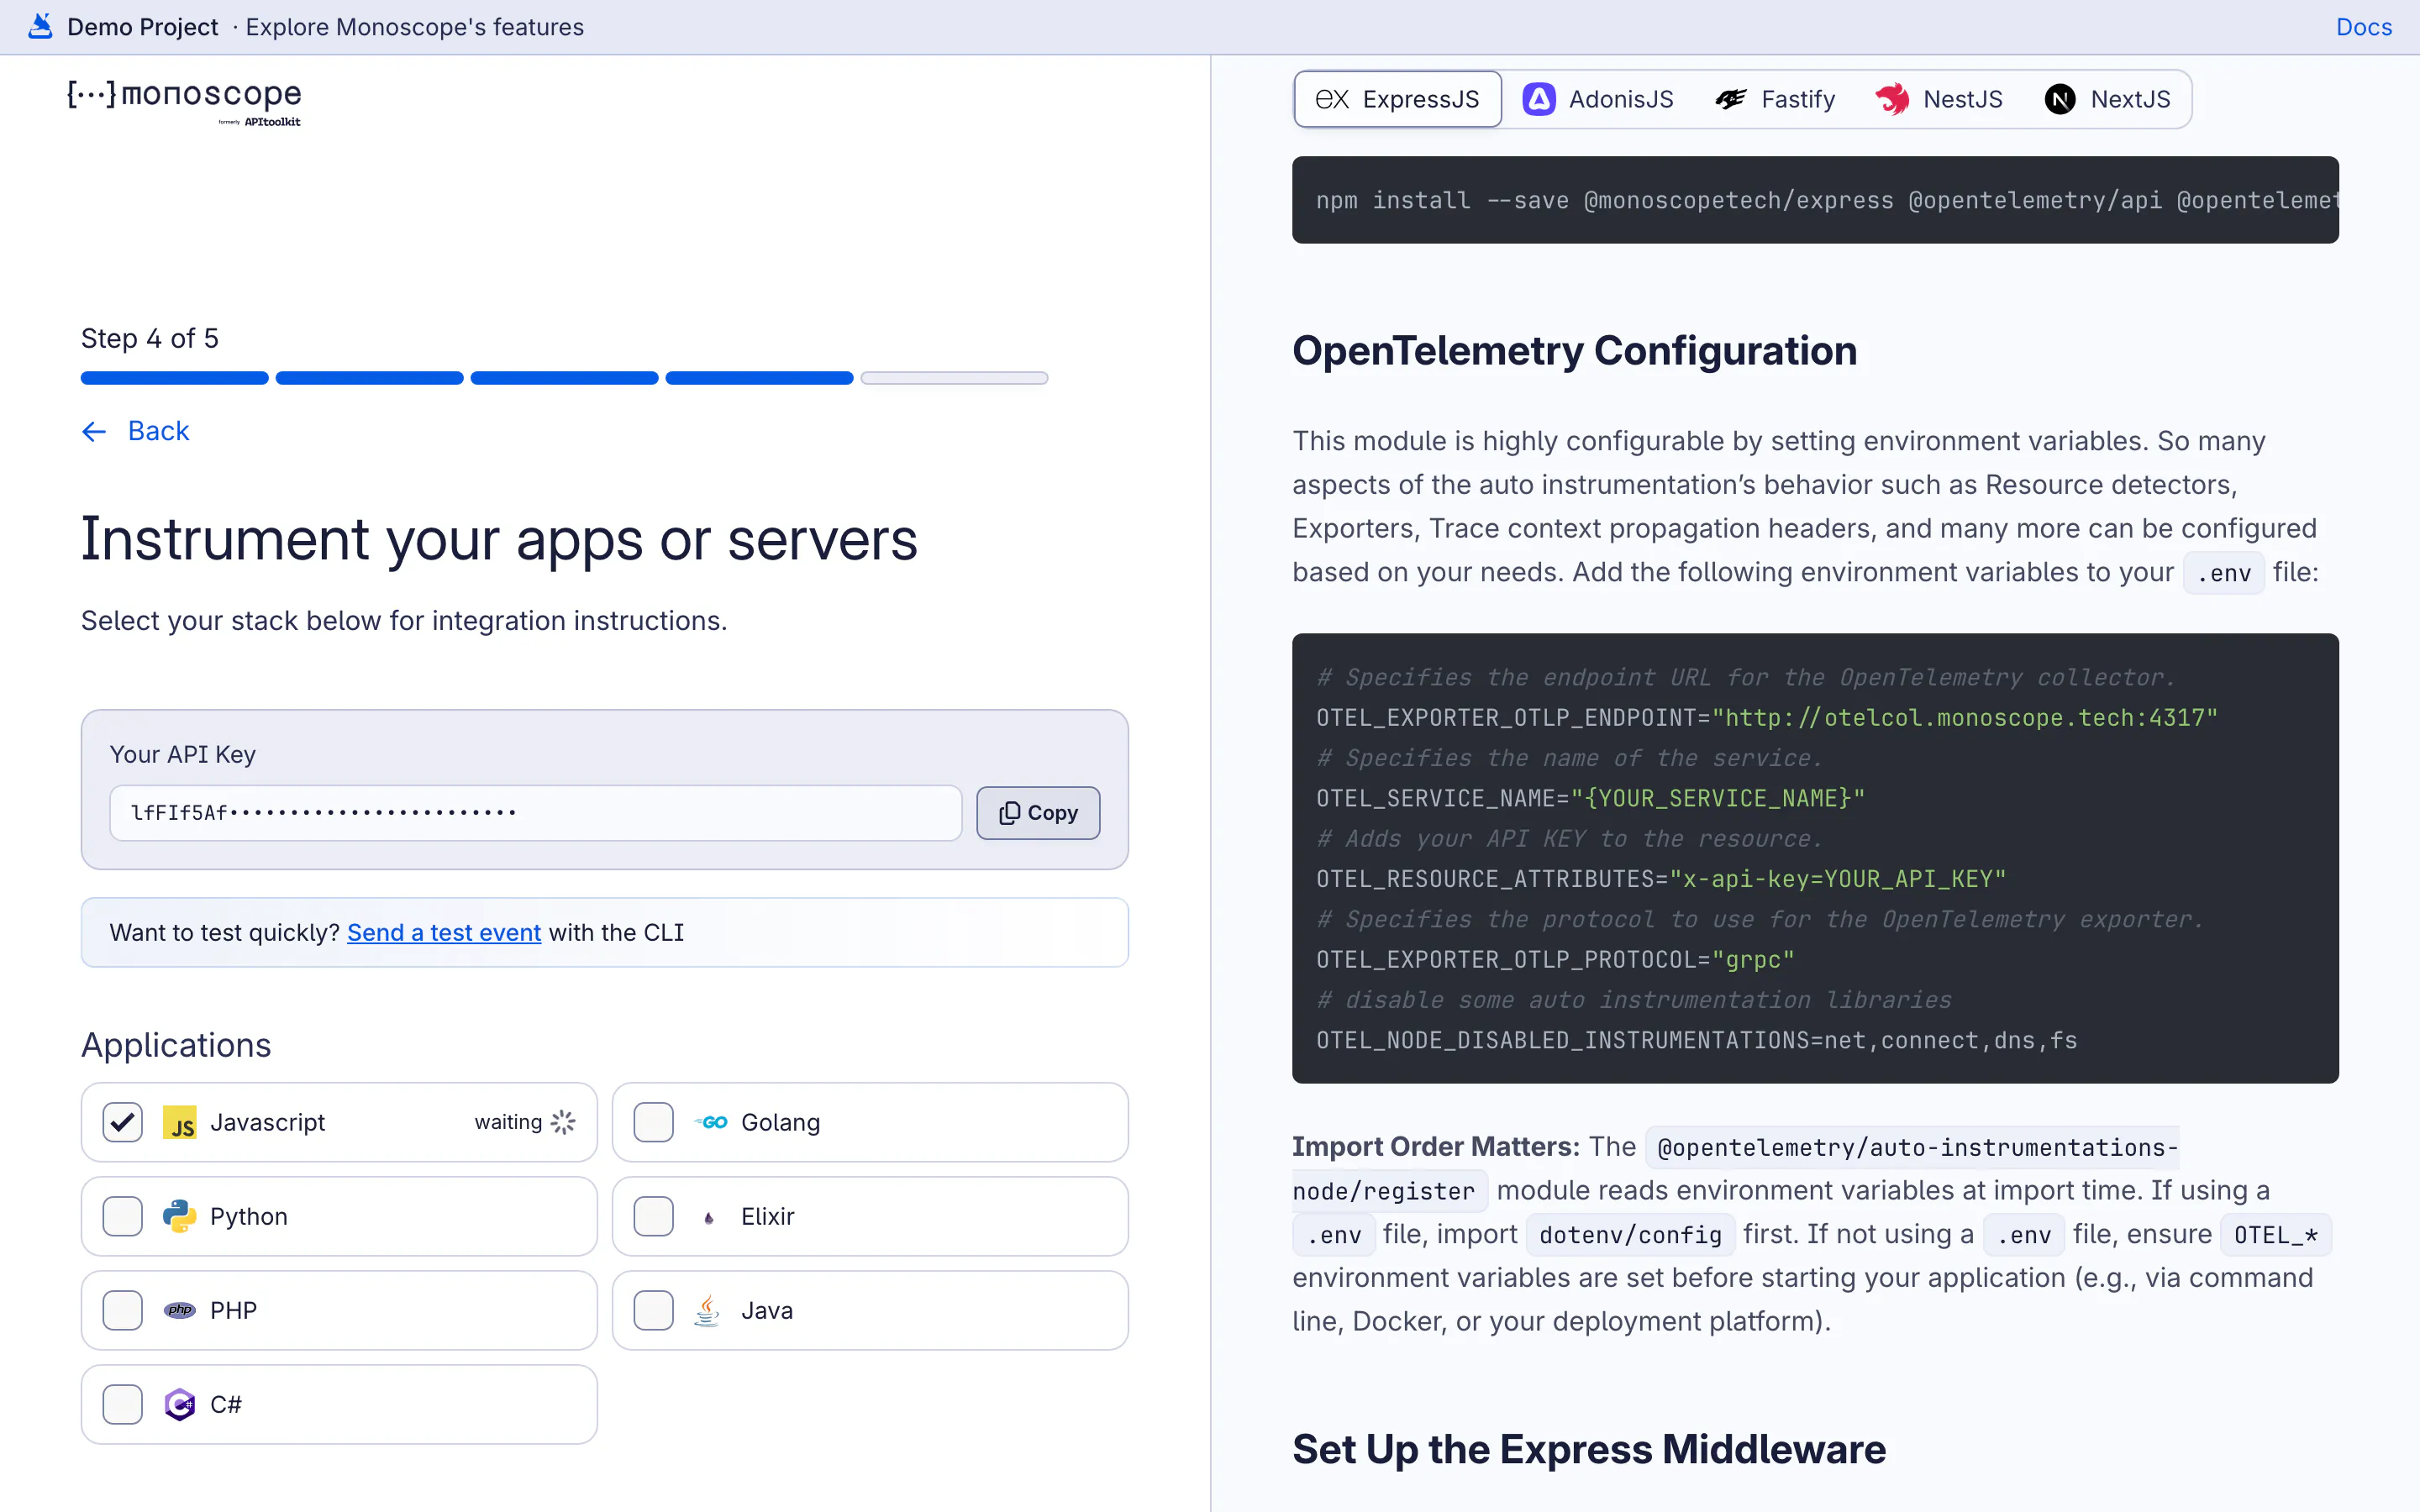Check the PHP checkbox
Viewport: 2420px width, 1512px height.
pyautogui.click(x=123, y=1310)
